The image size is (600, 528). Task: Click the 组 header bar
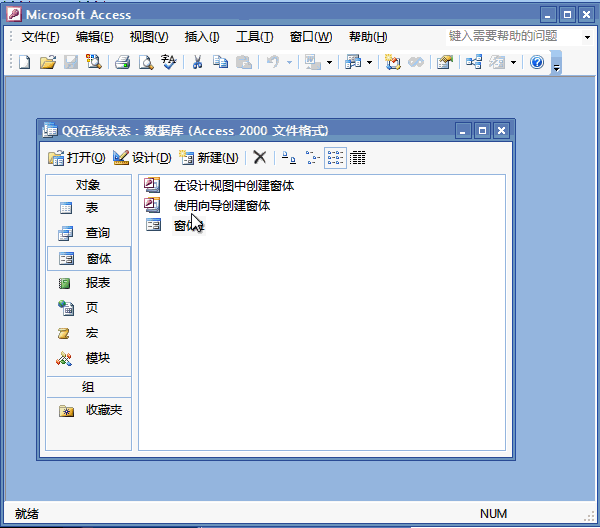pos(89,387)
